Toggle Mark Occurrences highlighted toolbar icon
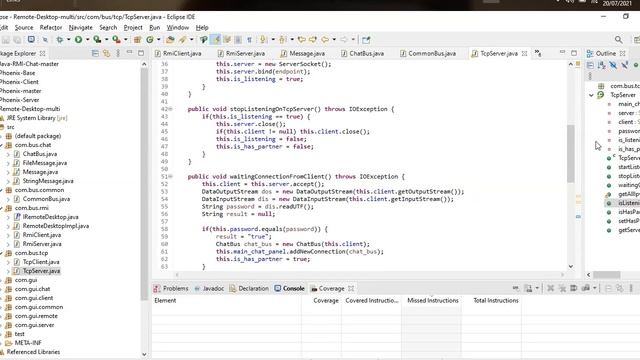The height and width of the screenshot is (360, 640). 216,40
